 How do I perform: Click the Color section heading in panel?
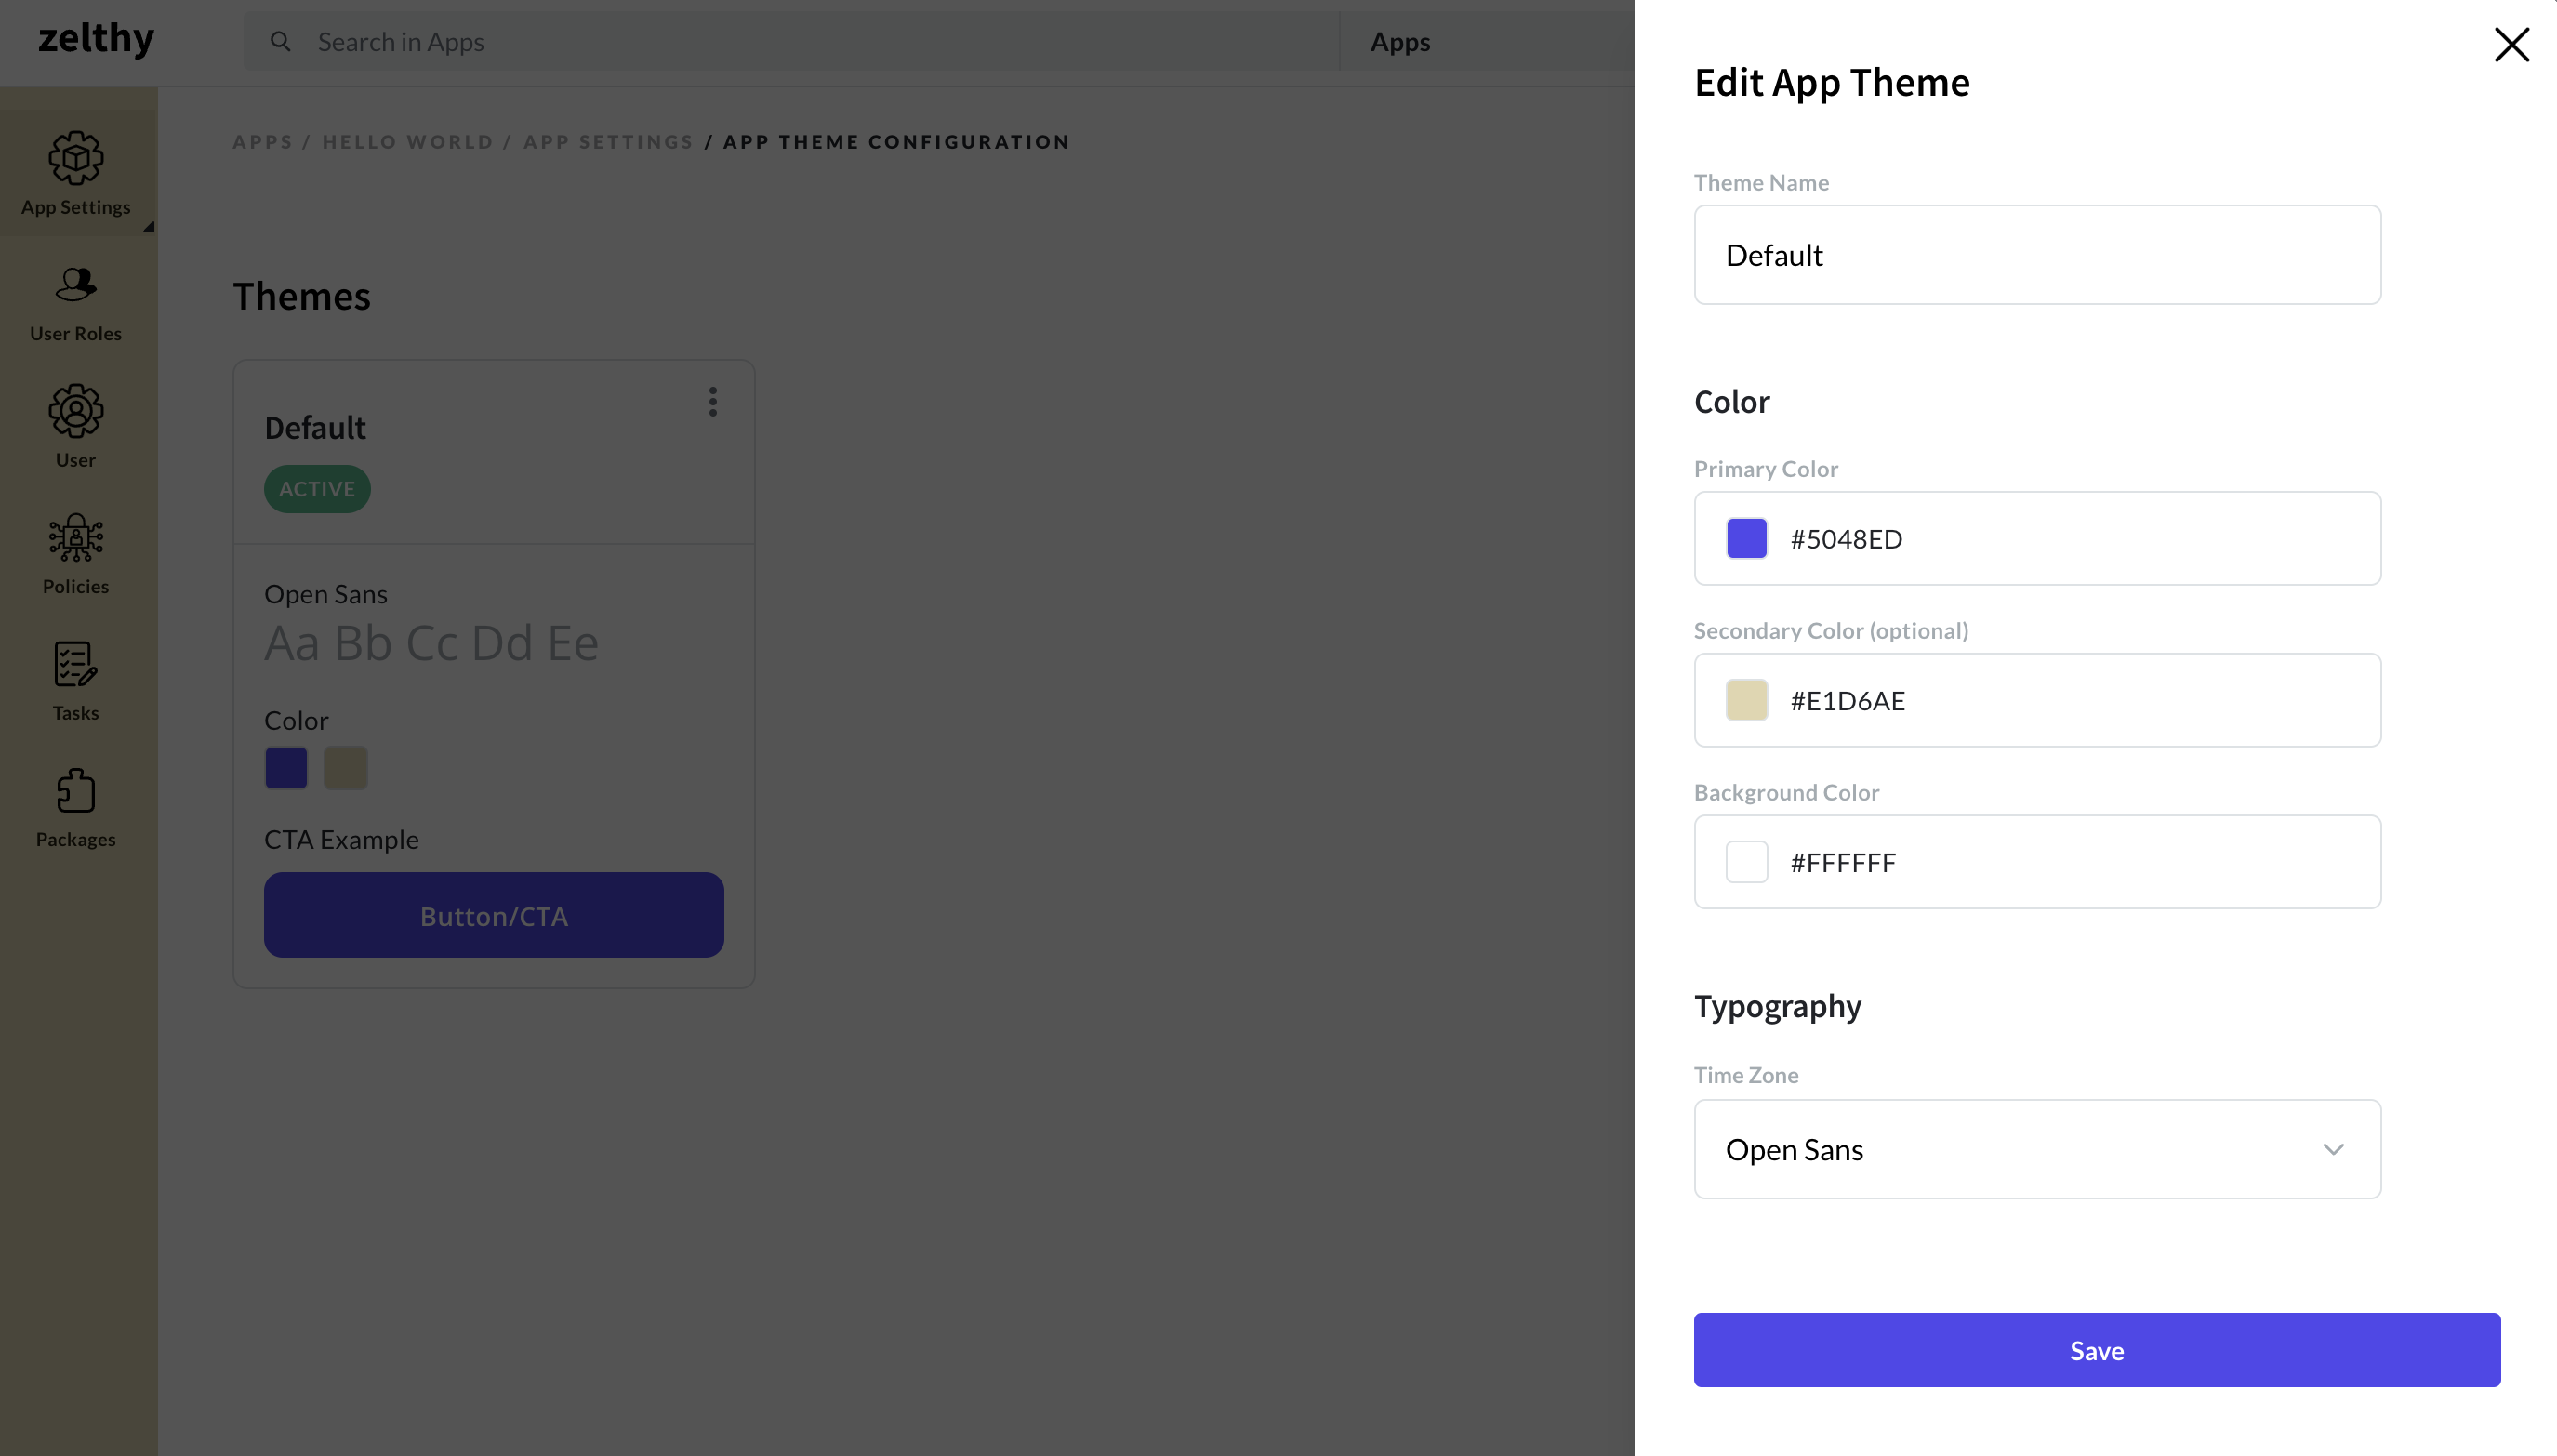pos(1731,402)
